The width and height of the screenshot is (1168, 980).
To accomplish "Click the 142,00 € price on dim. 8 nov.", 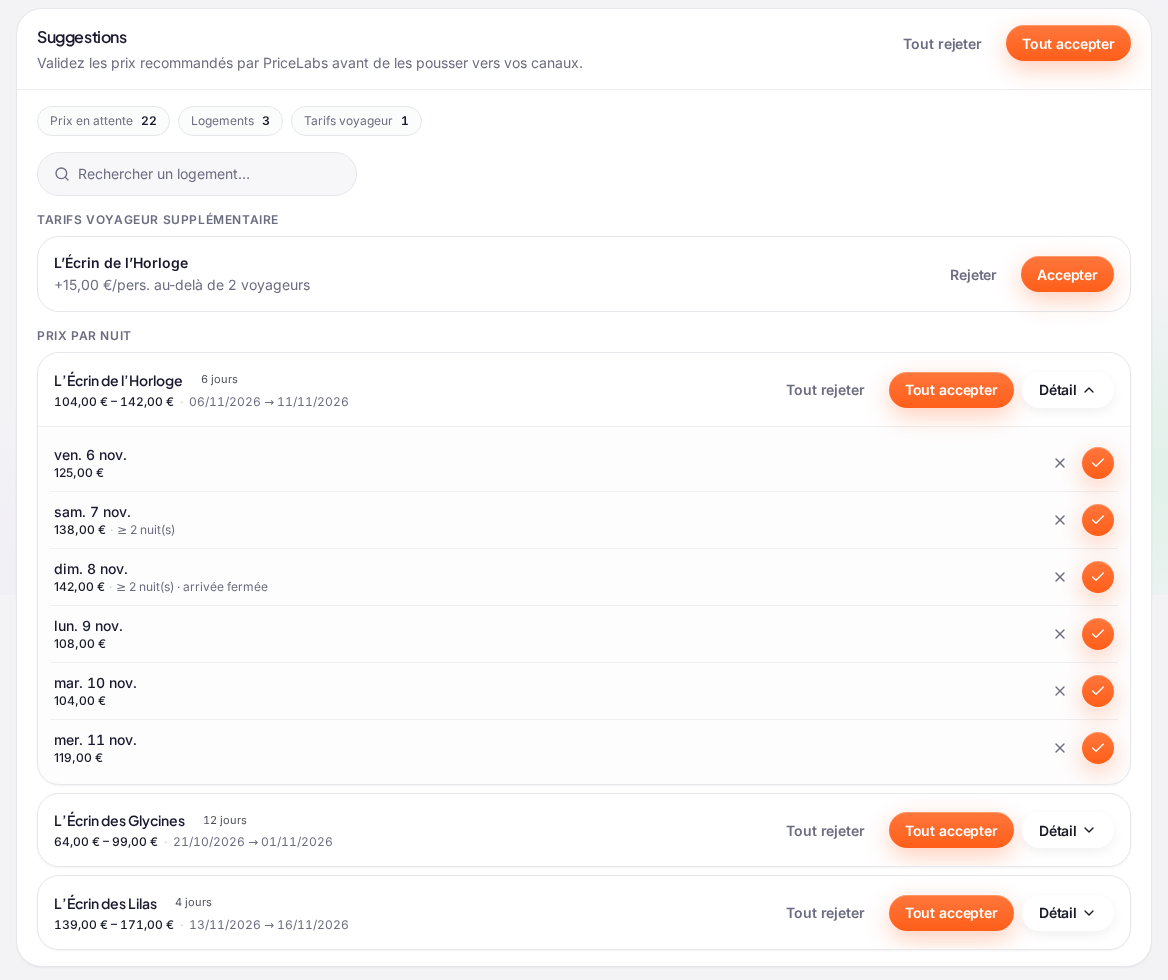I will (79, 587).
